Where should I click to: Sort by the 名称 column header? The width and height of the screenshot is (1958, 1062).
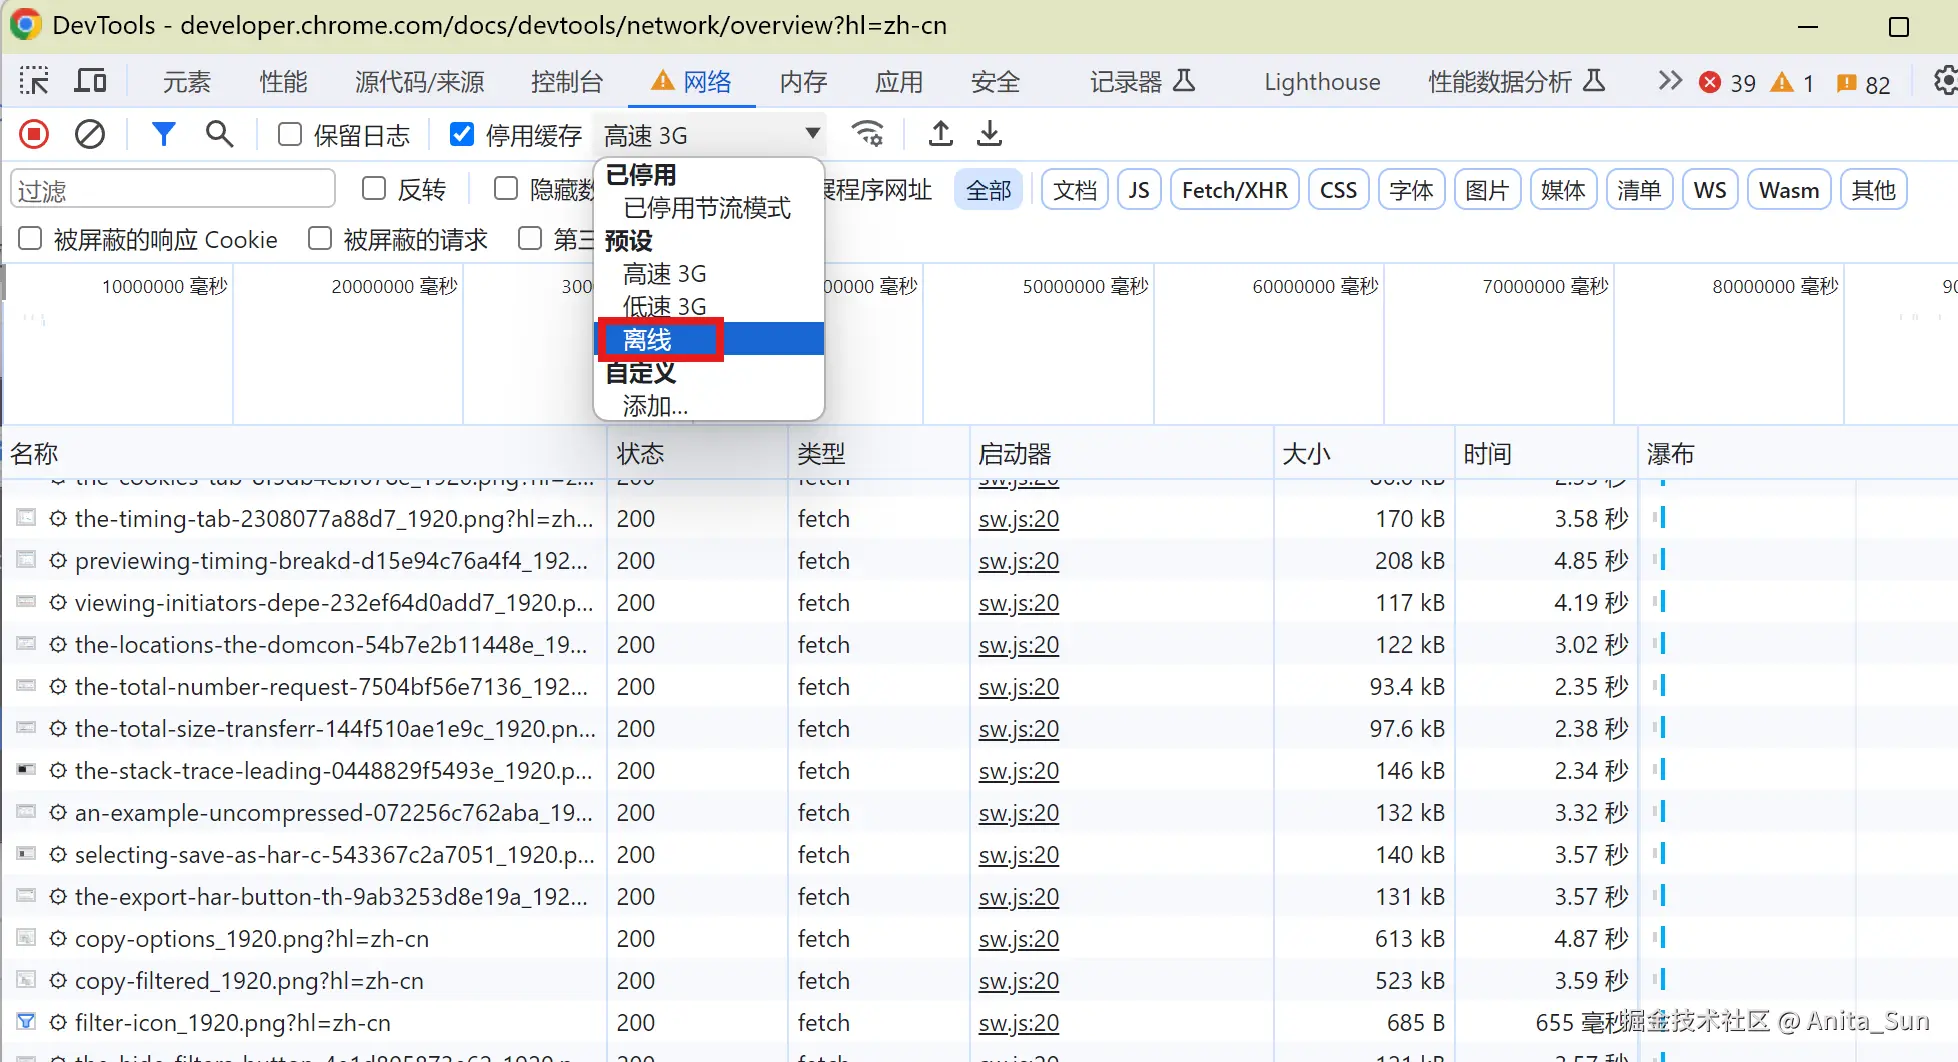(304, 454)
